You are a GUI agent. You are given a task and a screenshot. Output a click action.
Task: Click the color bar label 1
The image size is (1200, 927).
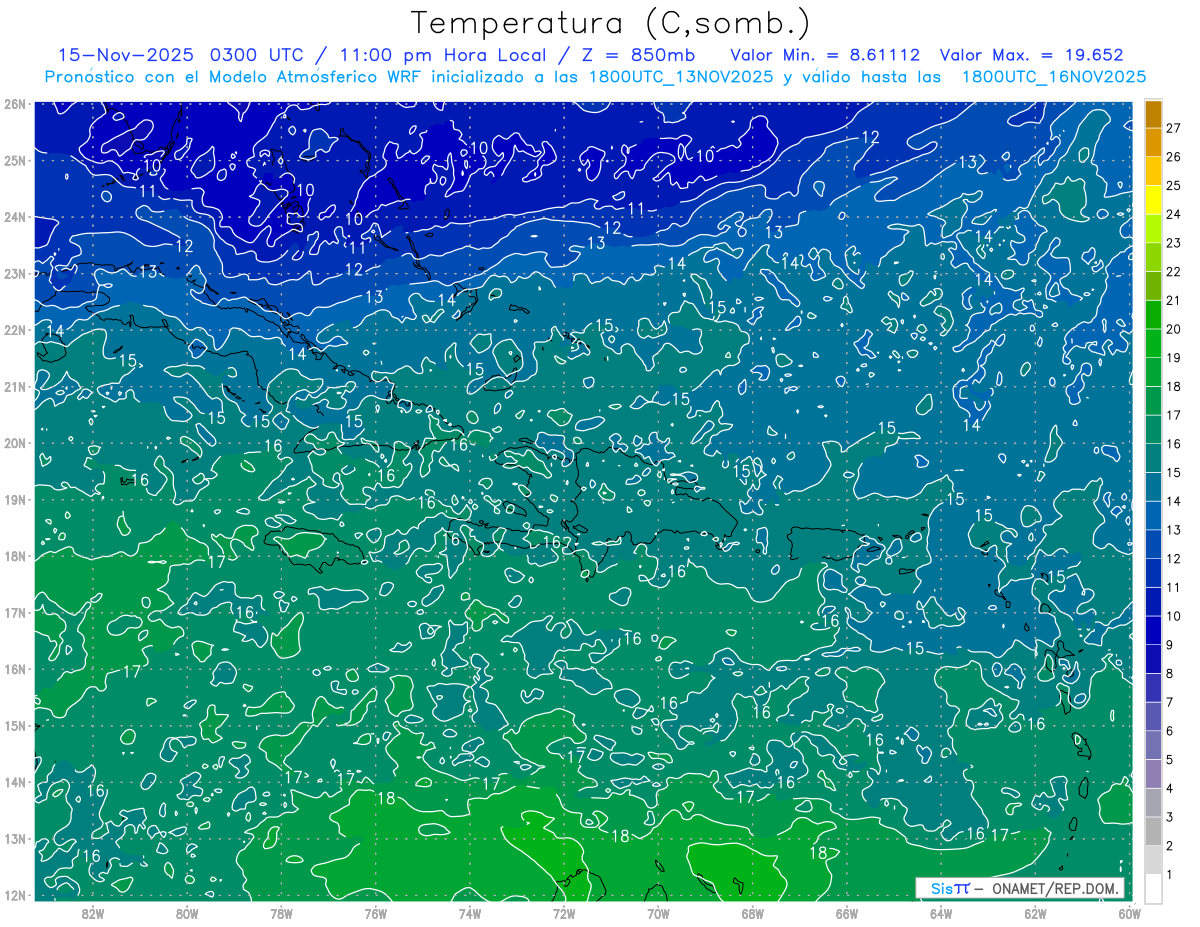pyautogui.click(x=1170, y=875)
